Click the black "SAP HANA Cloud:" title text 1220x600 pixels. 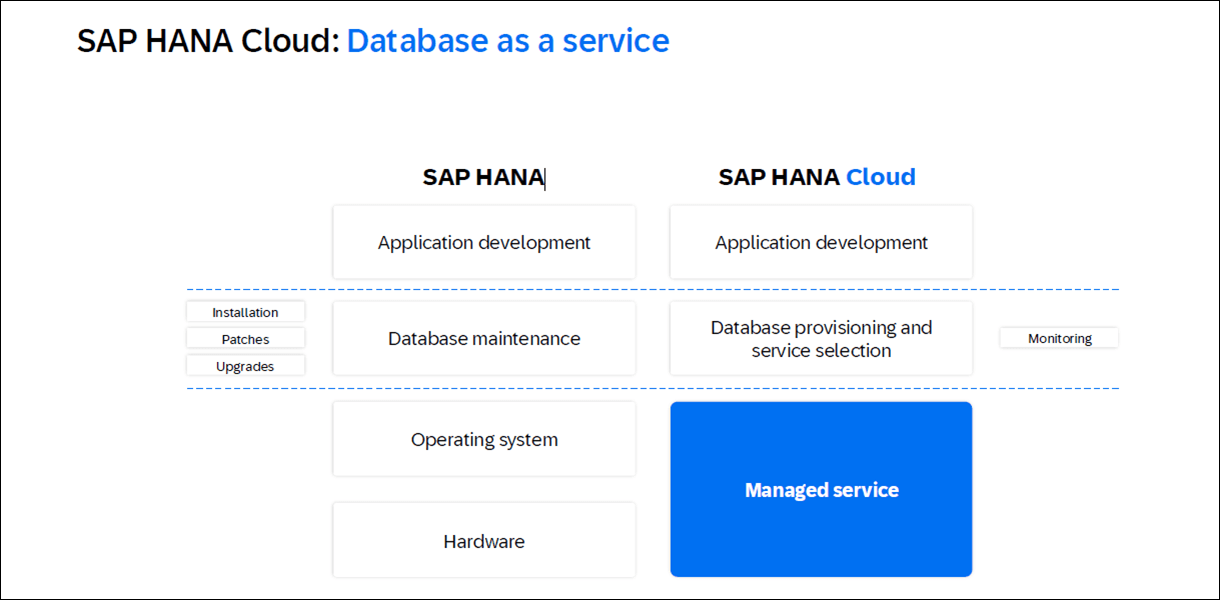click(x=208, y=41)
